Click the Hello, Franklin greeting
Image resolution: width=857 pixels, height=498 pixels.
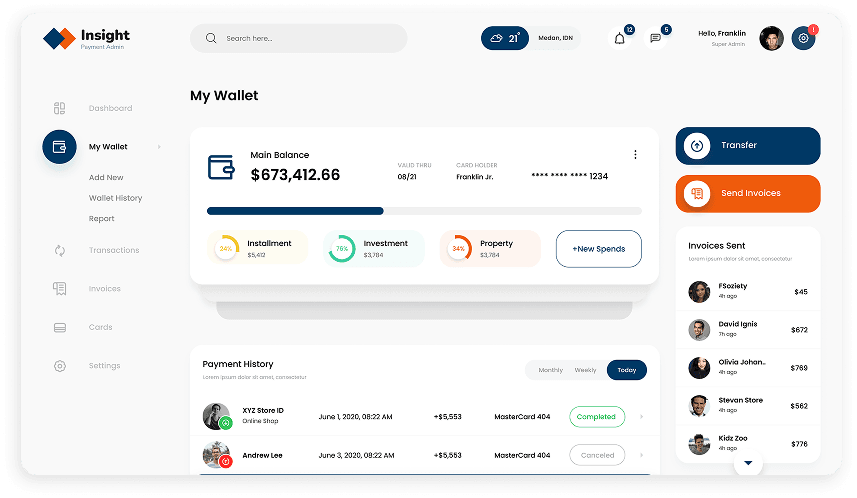[722, 33]
